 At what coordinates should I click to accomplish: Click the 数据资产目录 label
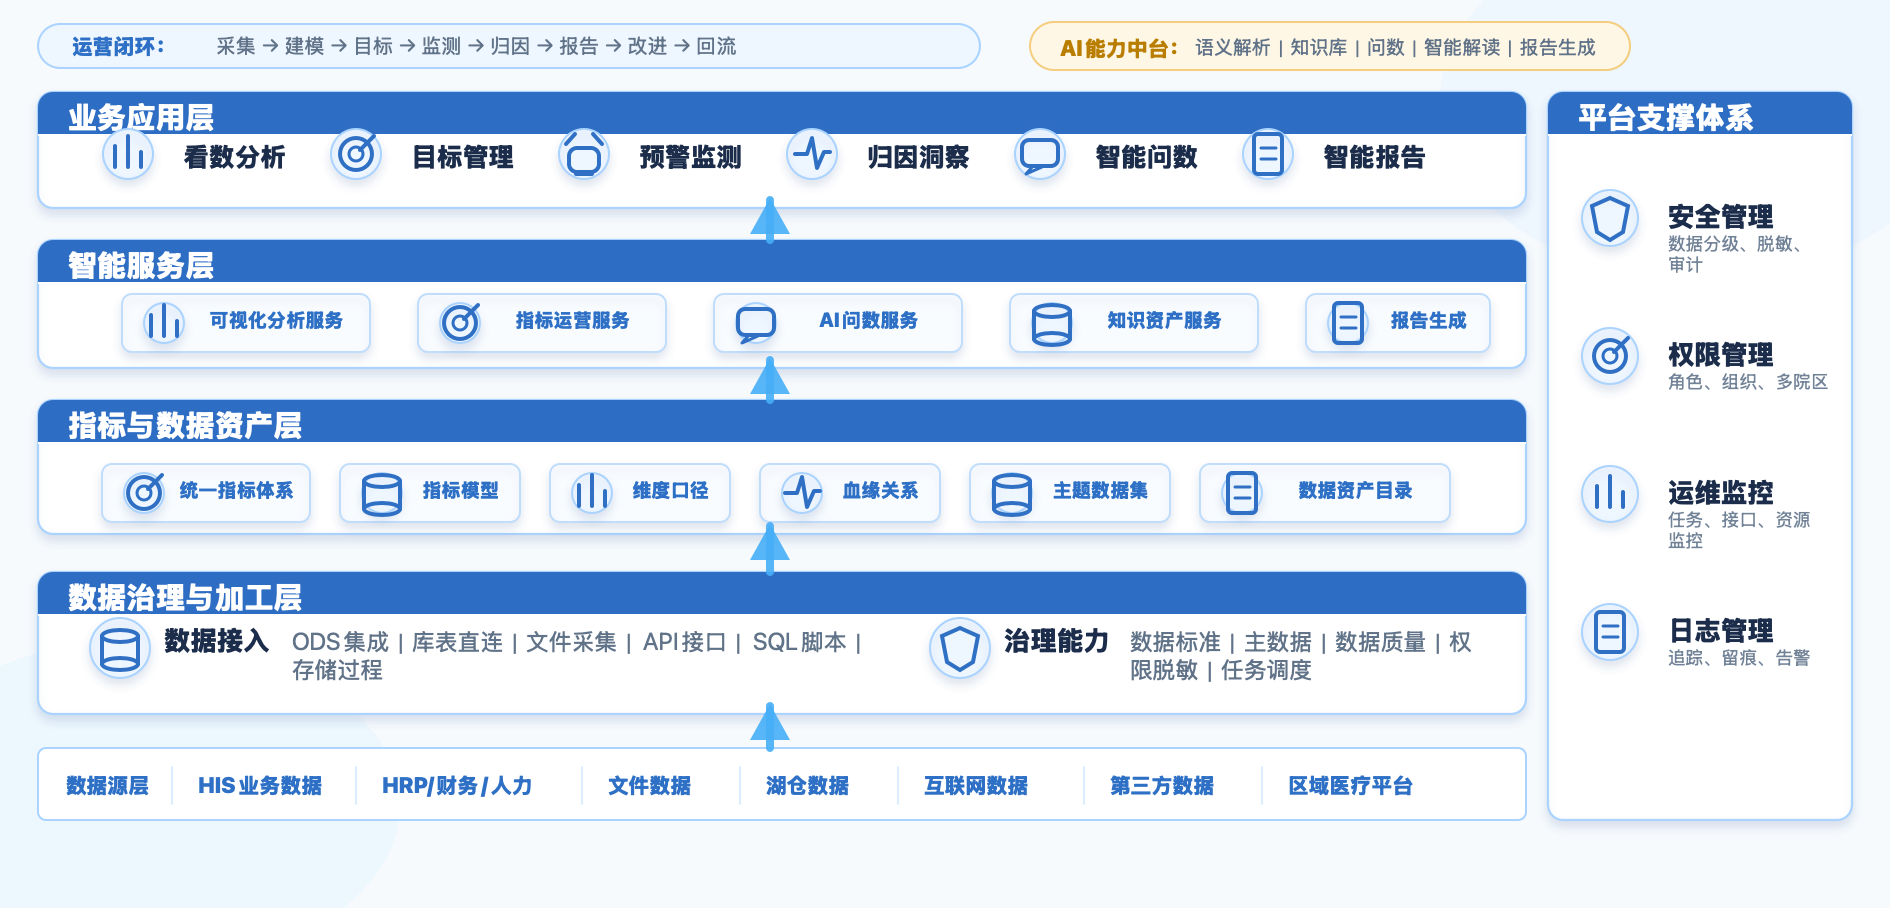point(1355,490)
